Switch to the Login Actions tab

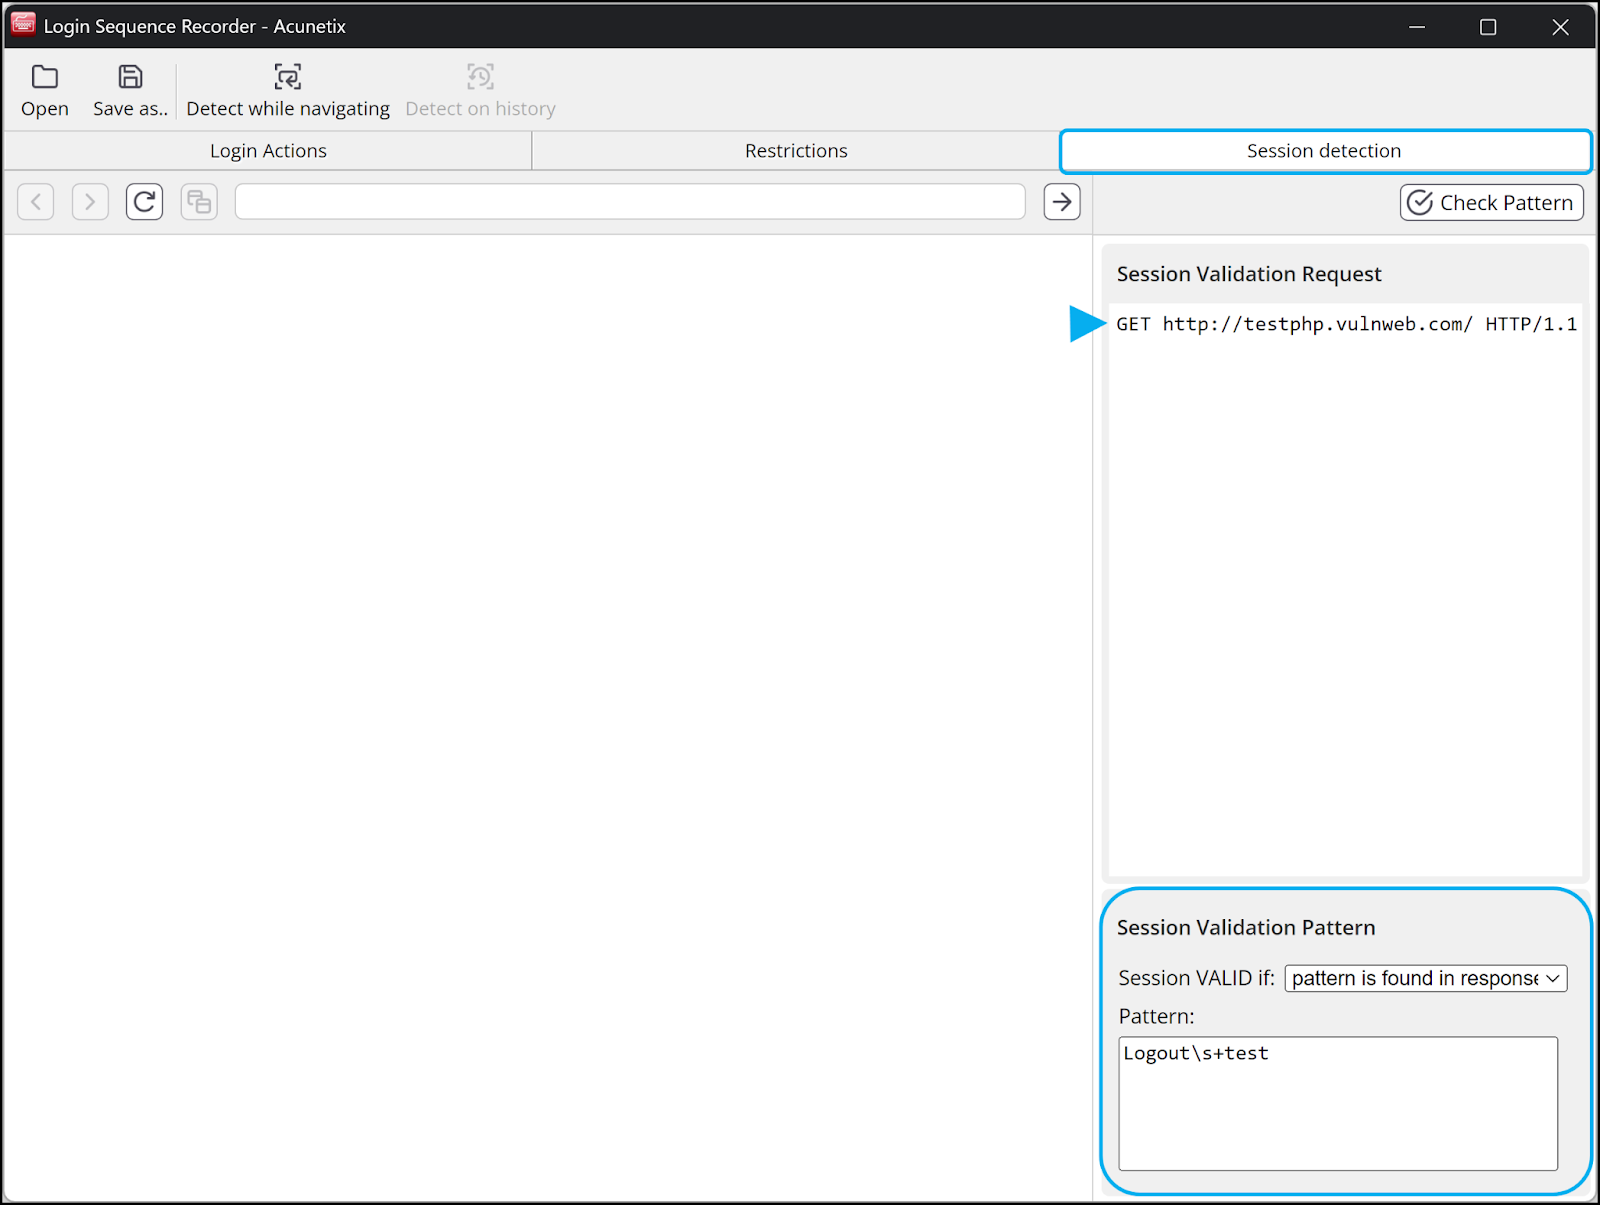(x=268, y=151)
